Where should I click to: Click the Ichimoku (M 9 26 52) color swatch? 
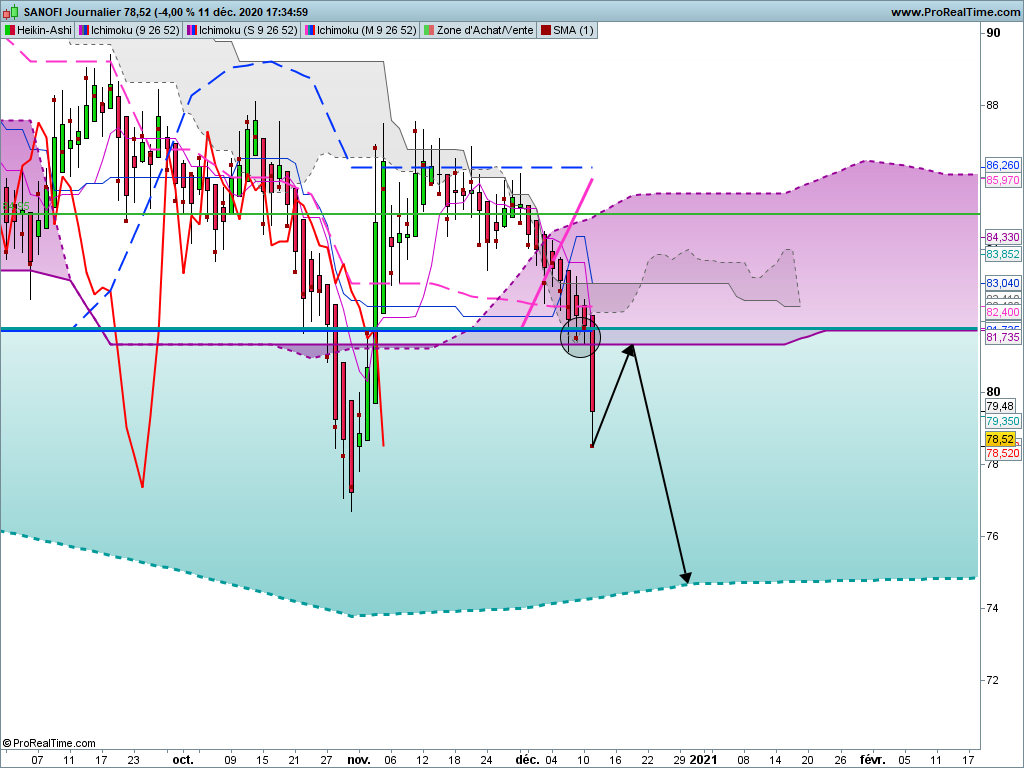310,30
